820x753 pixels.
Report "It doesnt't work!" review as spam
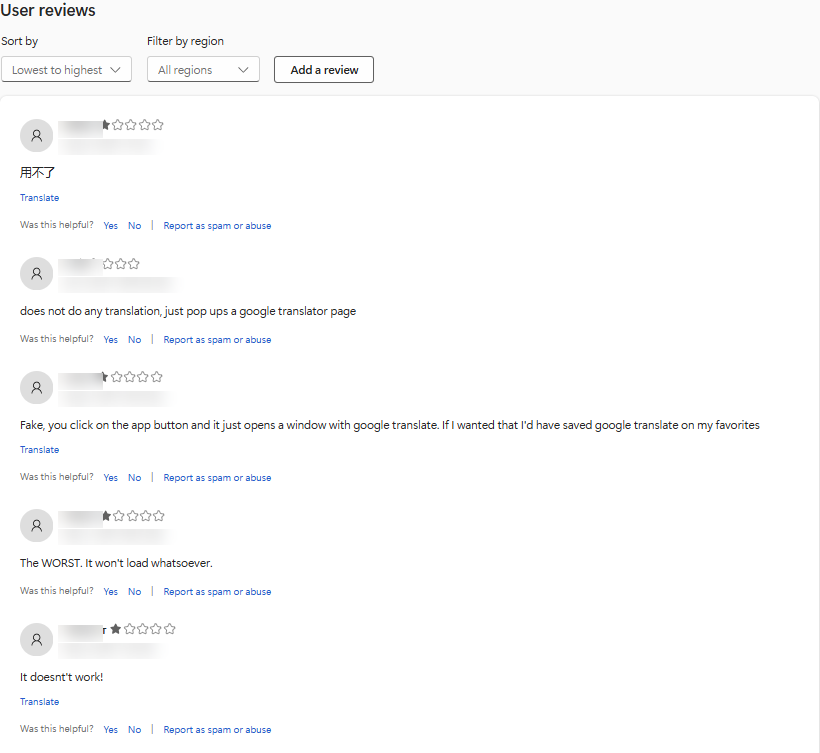pyautogui.click(x=217, y=730)
